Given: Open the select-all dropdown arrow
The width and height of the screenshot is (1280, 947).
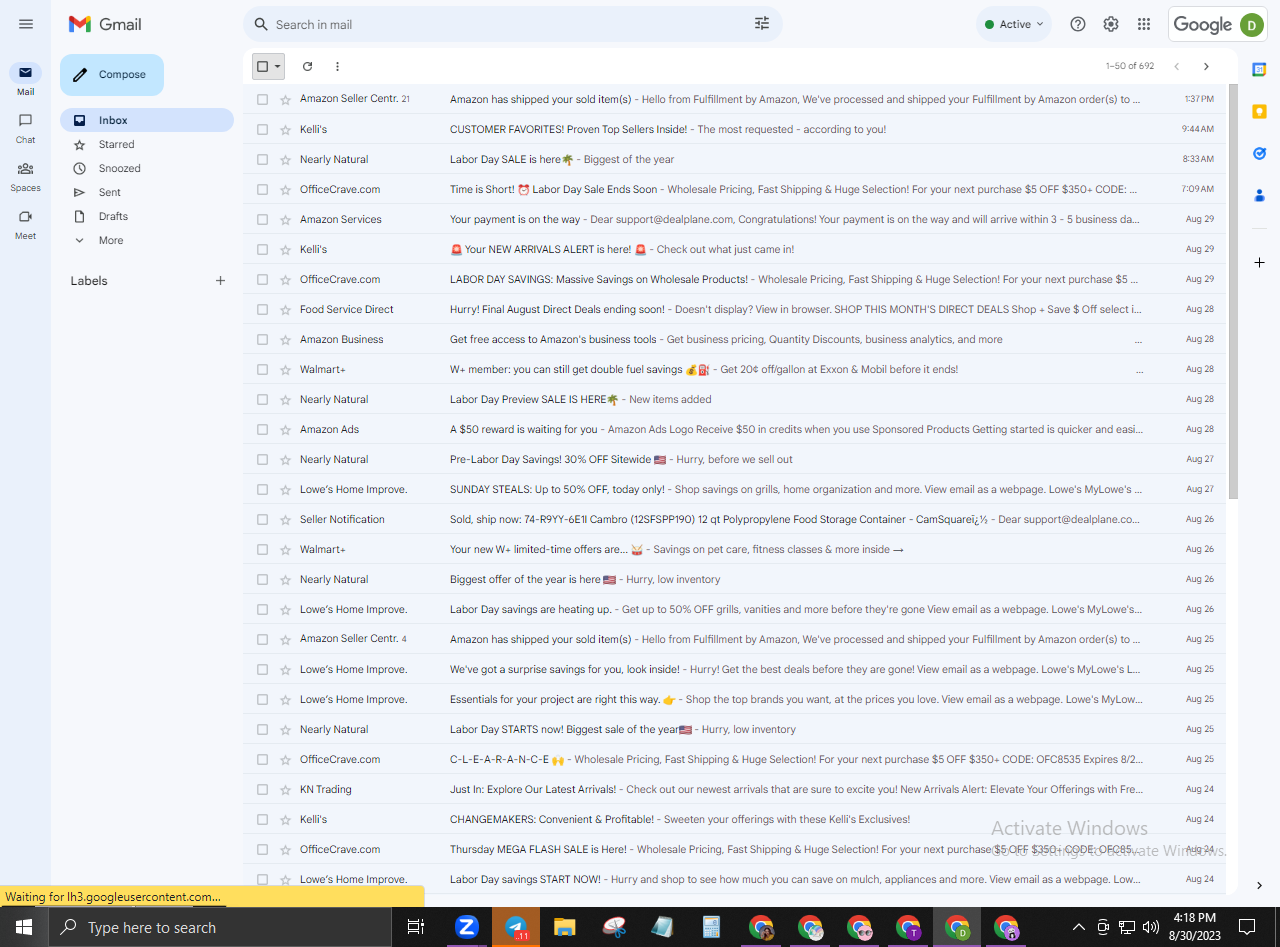Looking at the screenshot, I should 278,66.
